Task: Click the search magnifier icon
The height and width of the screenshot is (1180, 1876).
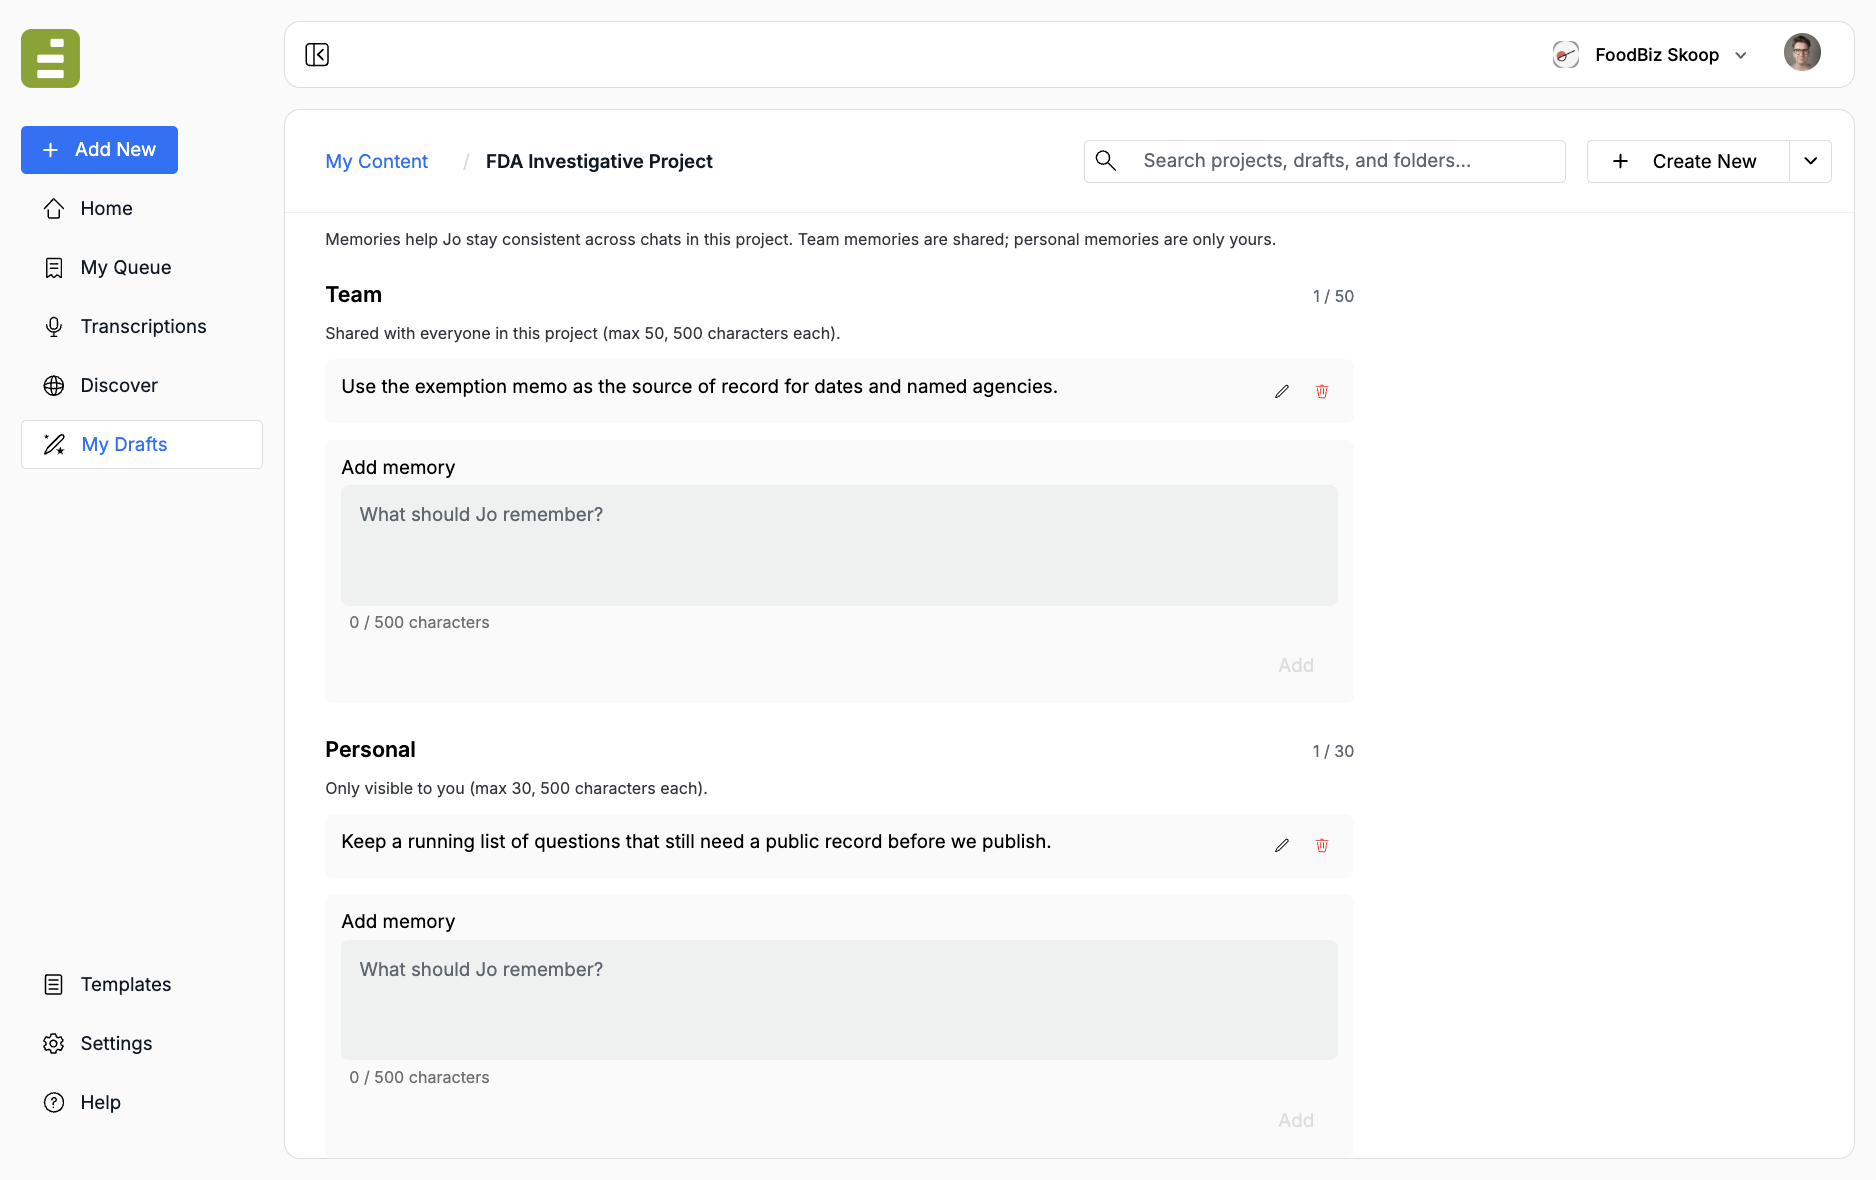Action: tap(1106, 160)
